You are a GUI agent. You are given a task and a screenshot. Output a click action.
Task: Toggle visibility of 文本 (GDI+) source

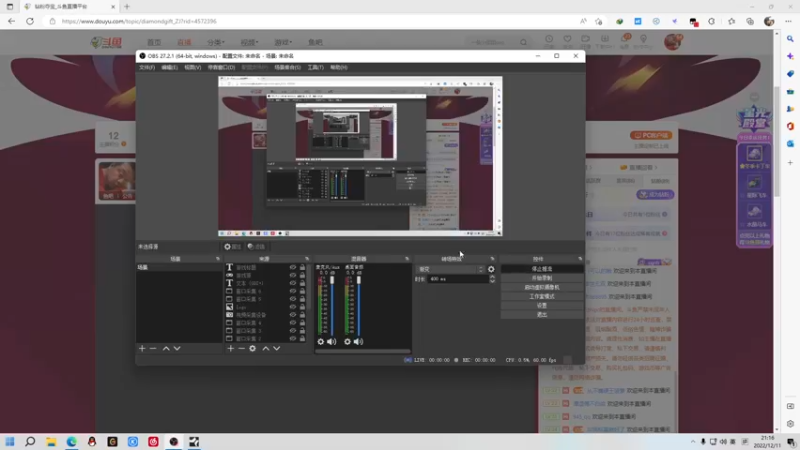click(293, 283)
